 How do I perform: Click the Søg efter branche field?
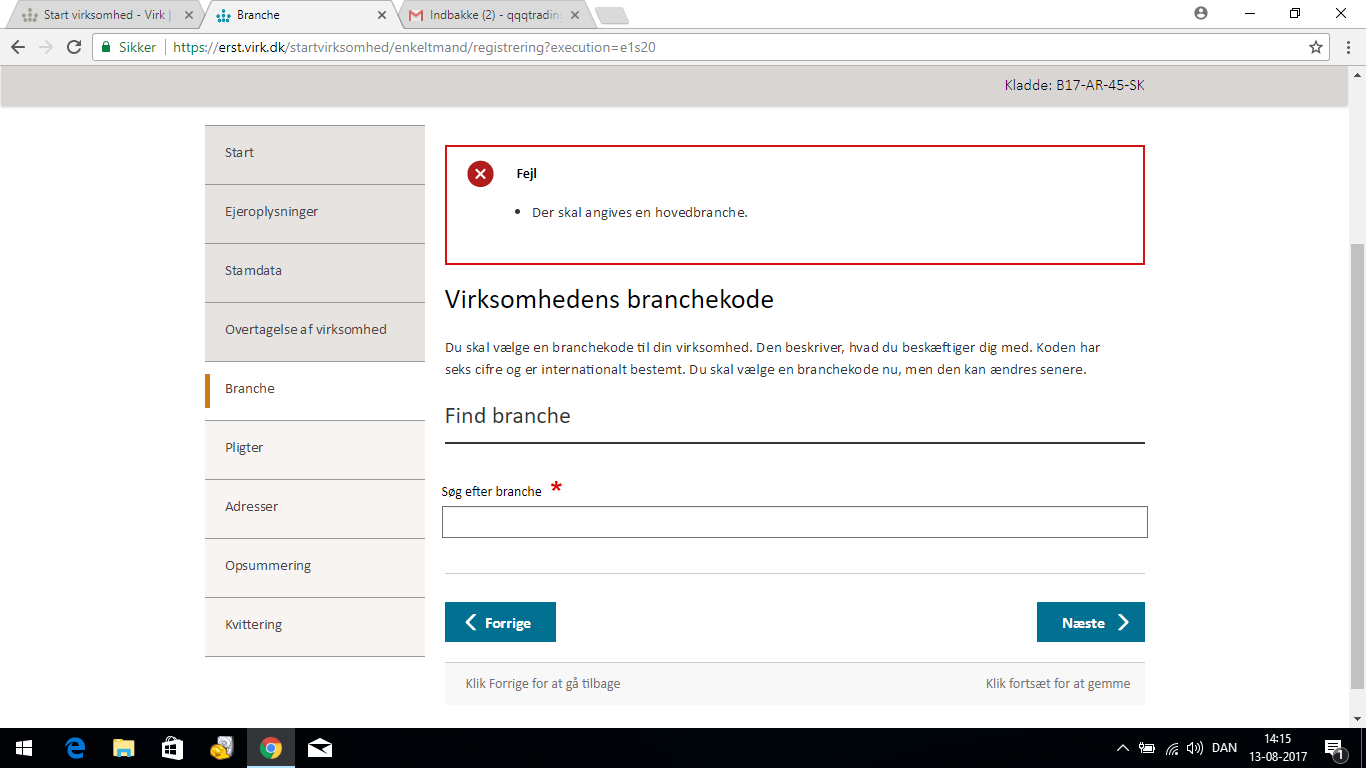(x=794, y=522)
